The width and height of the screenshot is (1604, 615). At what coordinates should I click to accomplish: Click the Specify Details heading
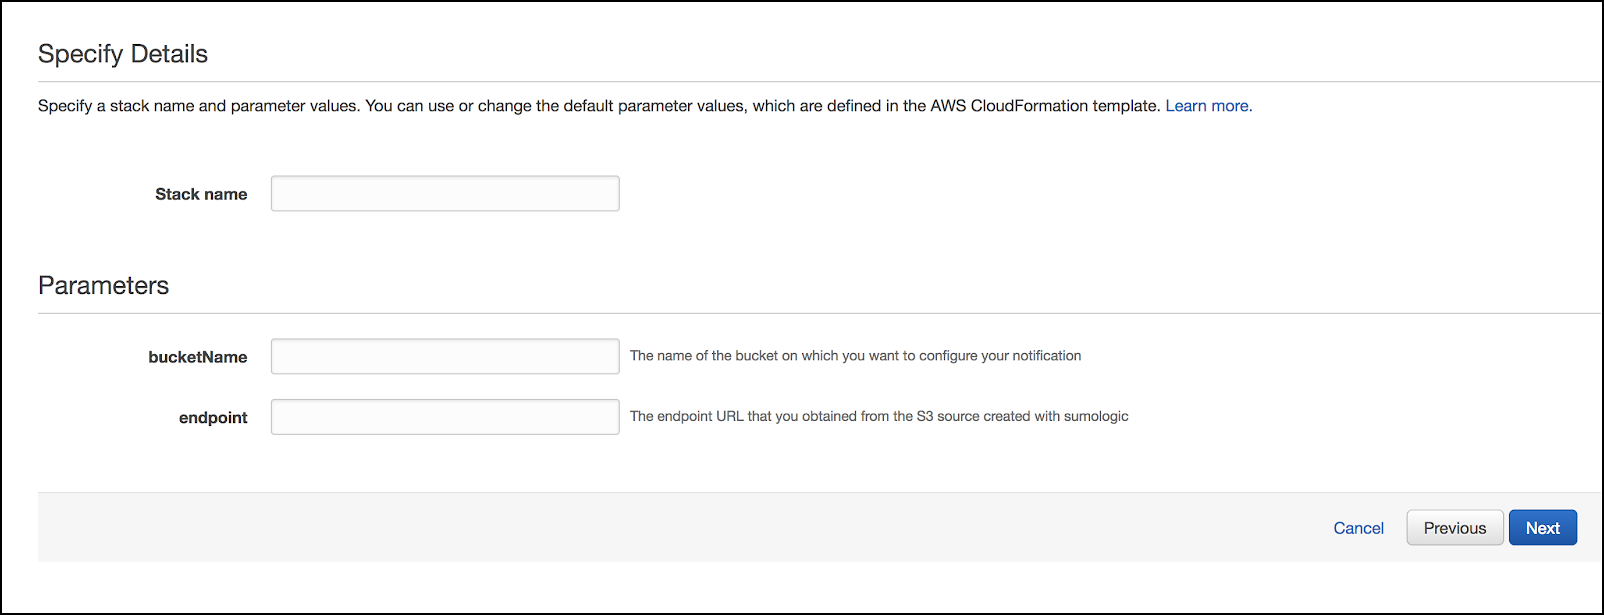pyautogui.click(x=123, y=54)
